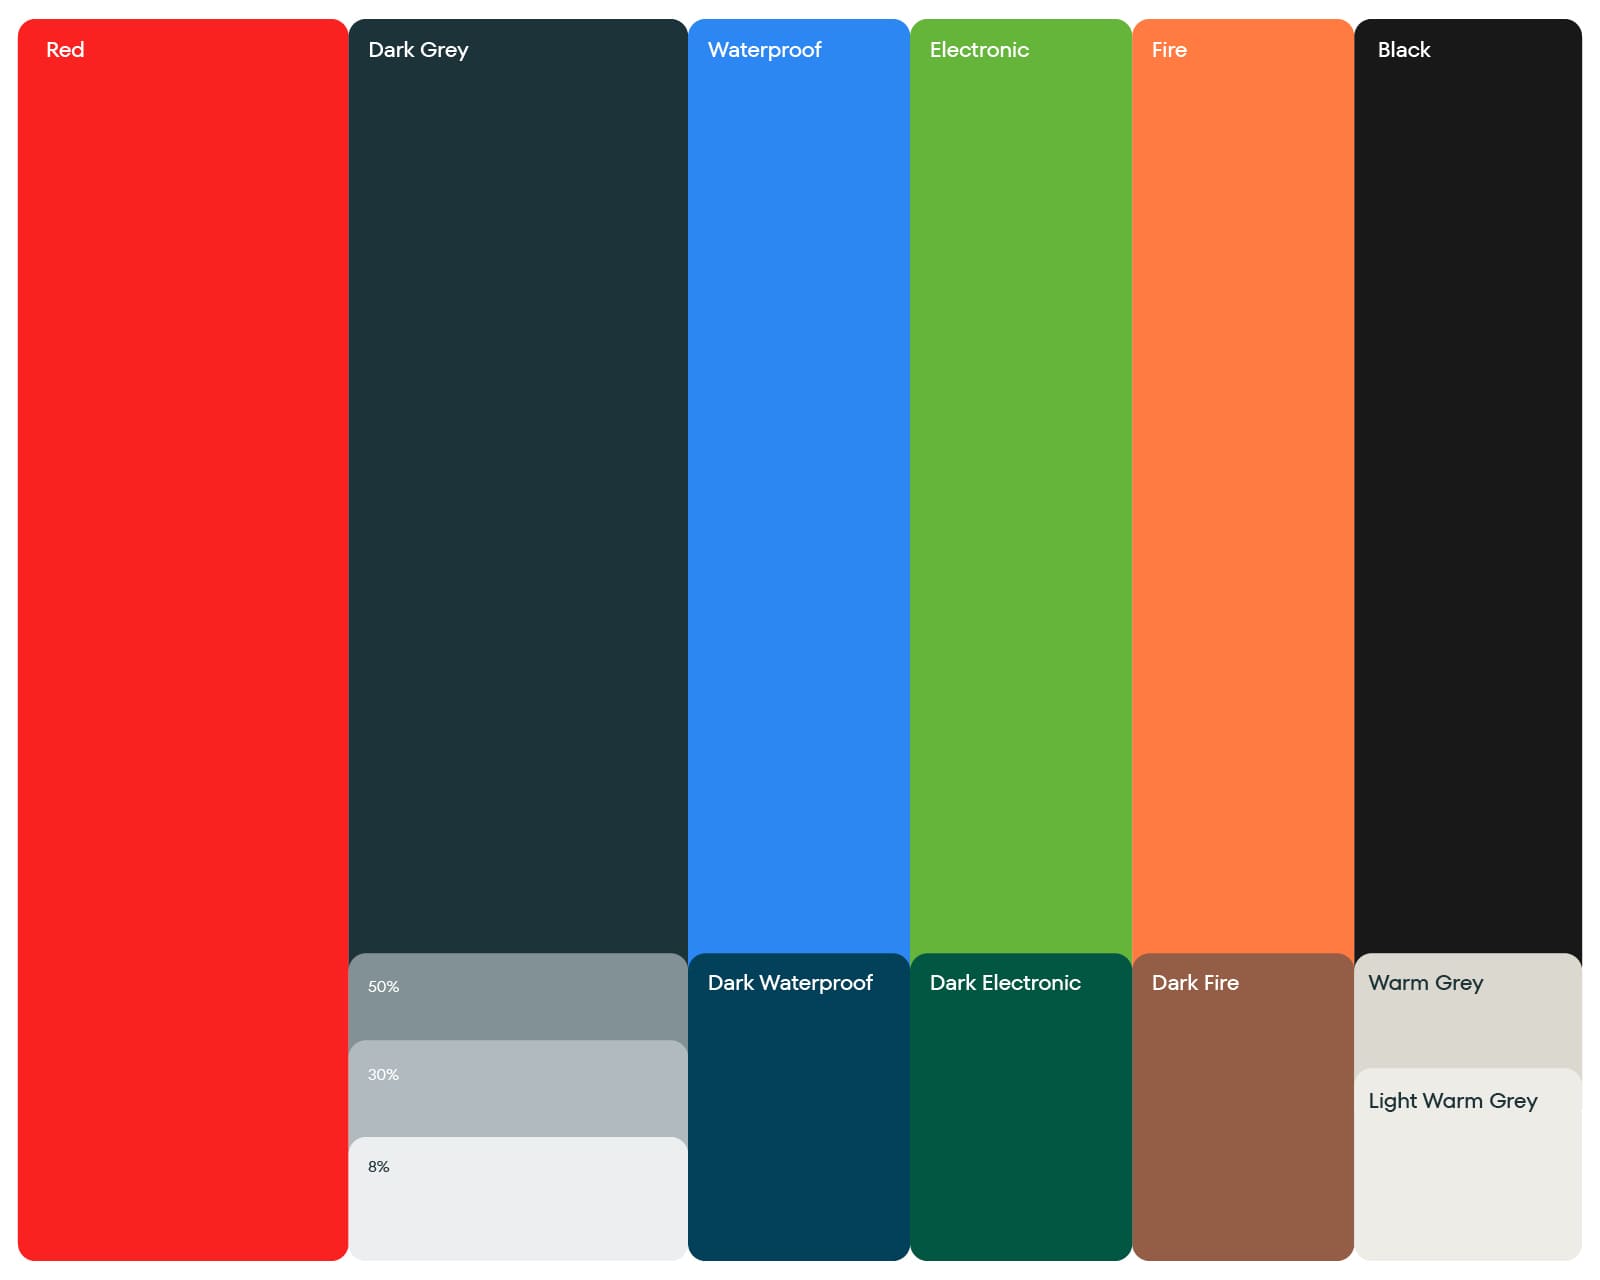Select the 30% grey tint swatch
Image resolution: width=1600 pixels, height=1280 pixels.
518,1088
